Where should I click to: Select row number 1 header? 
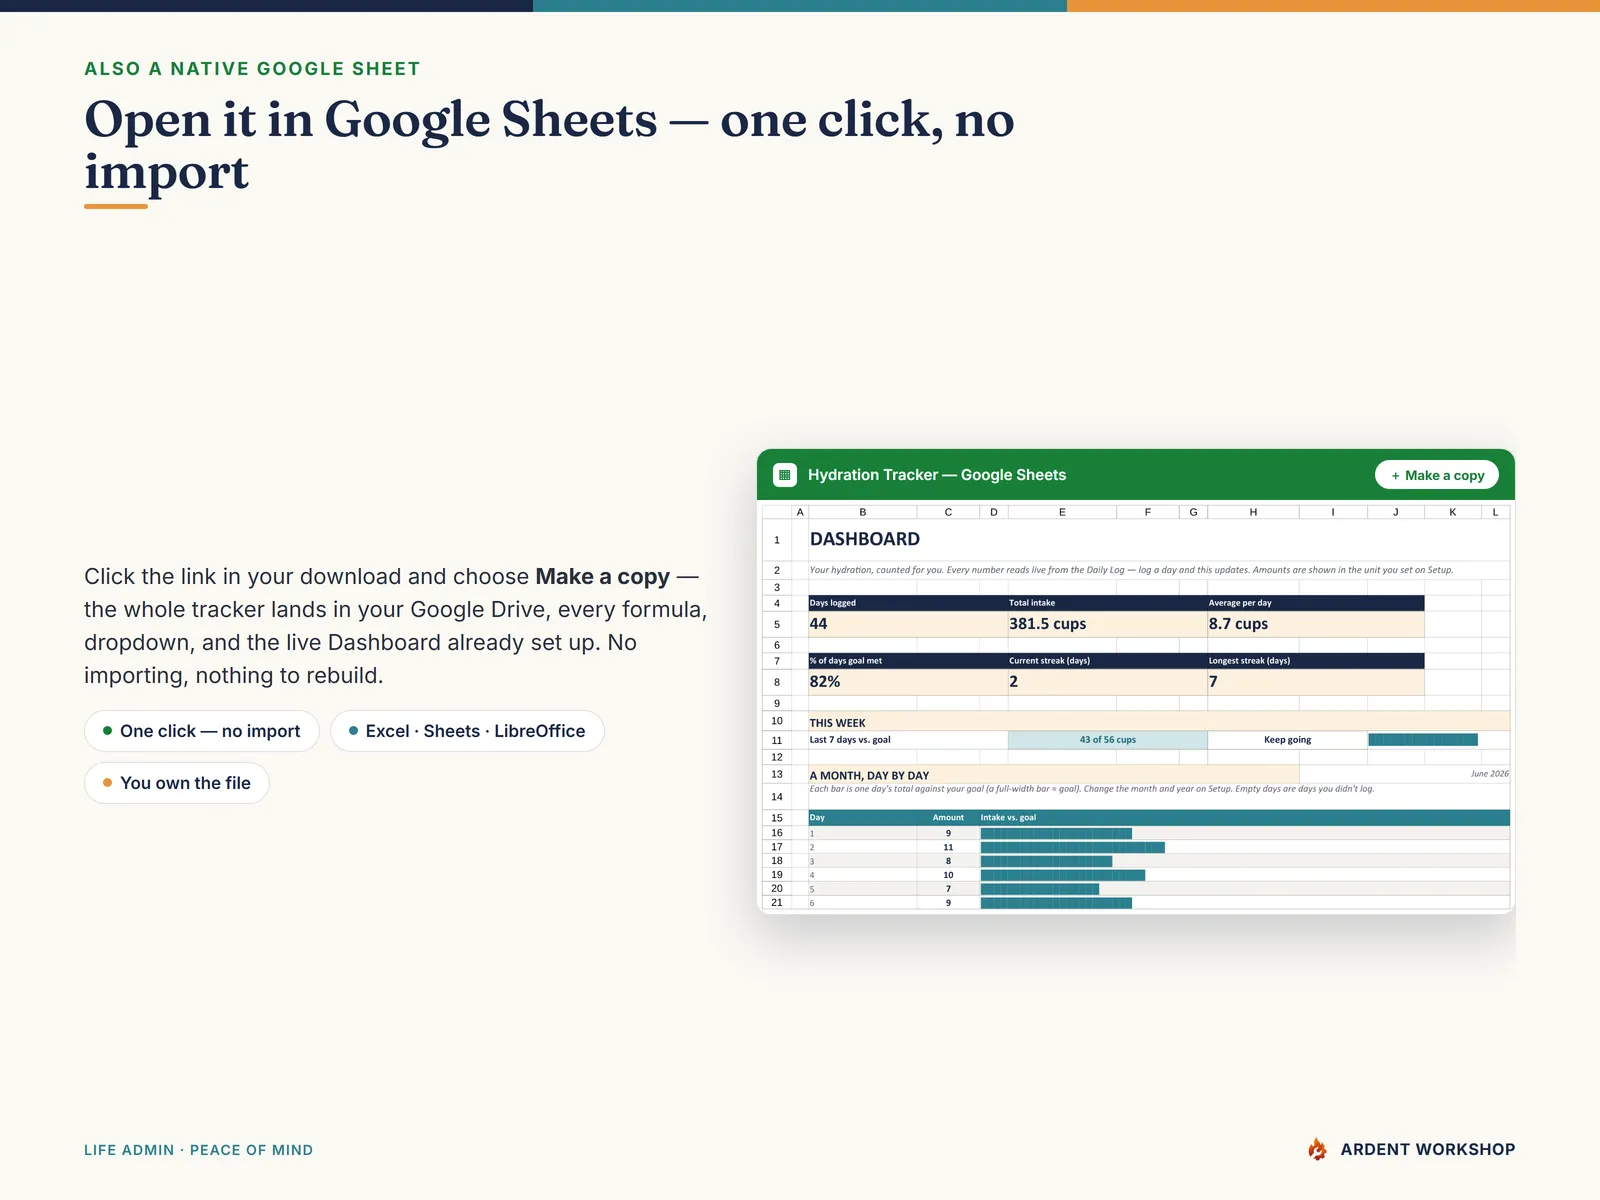[777, 540]
